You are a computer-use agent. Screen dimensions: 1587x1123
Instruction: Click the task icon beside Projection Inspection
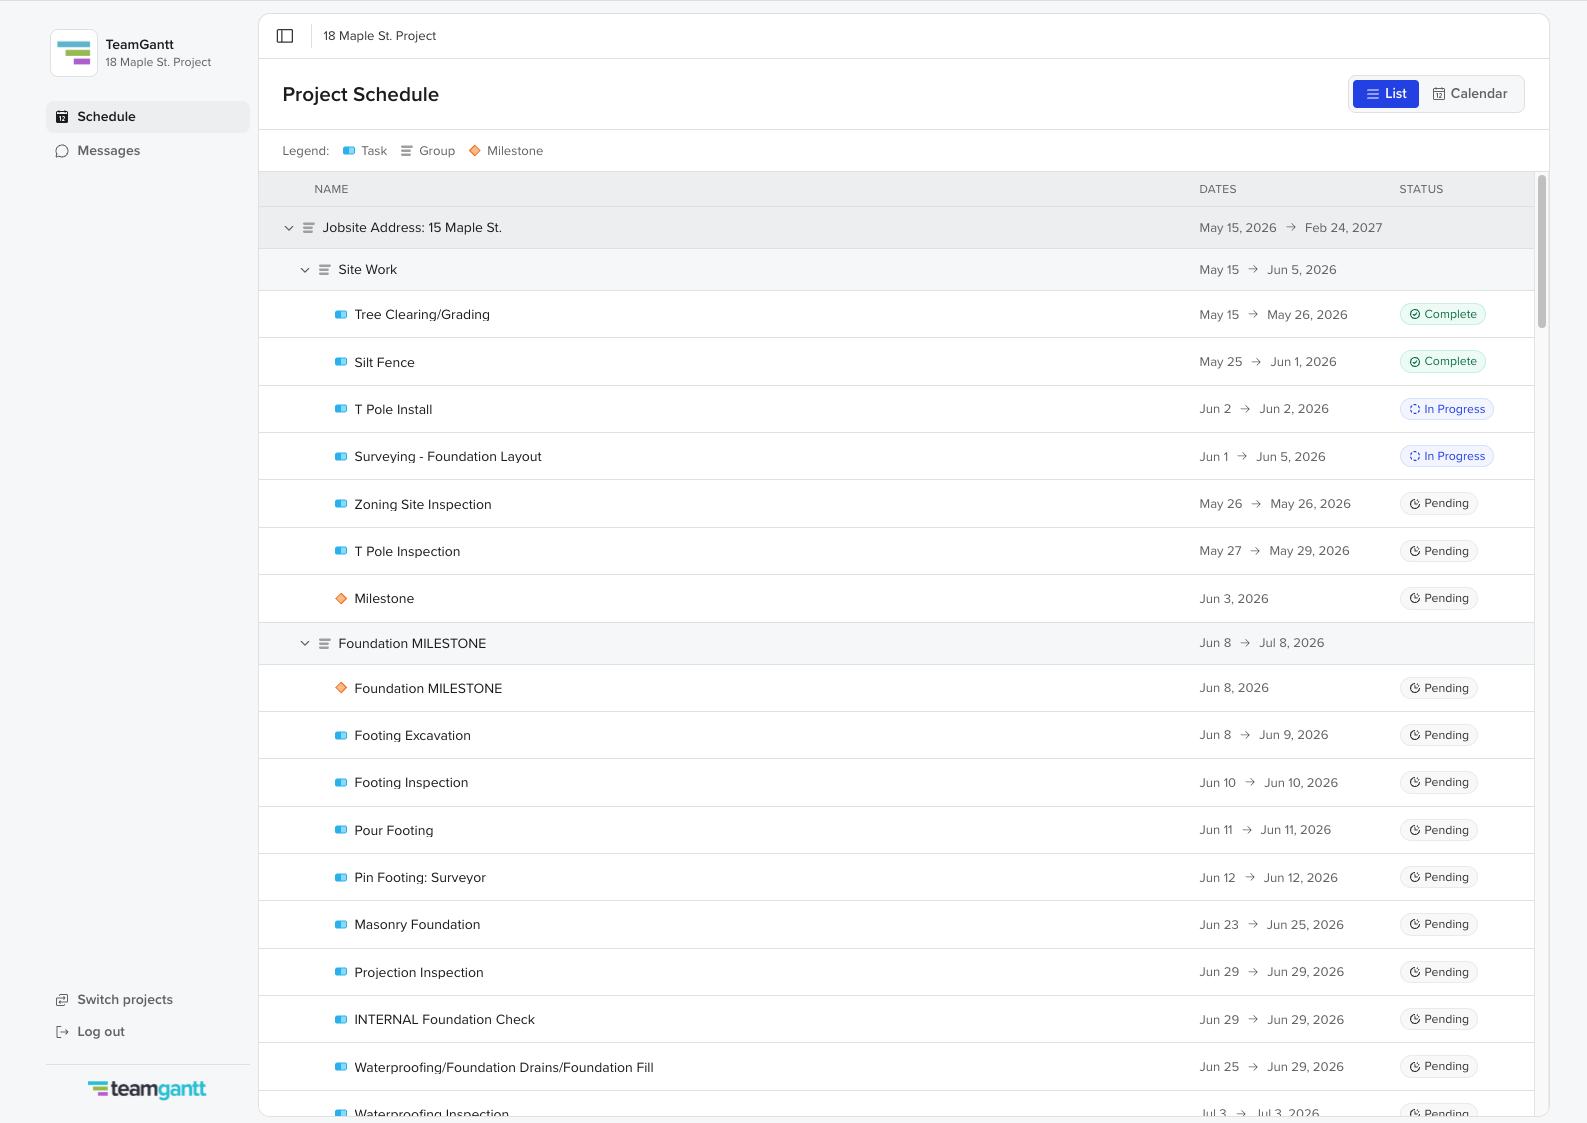point(341,972)
